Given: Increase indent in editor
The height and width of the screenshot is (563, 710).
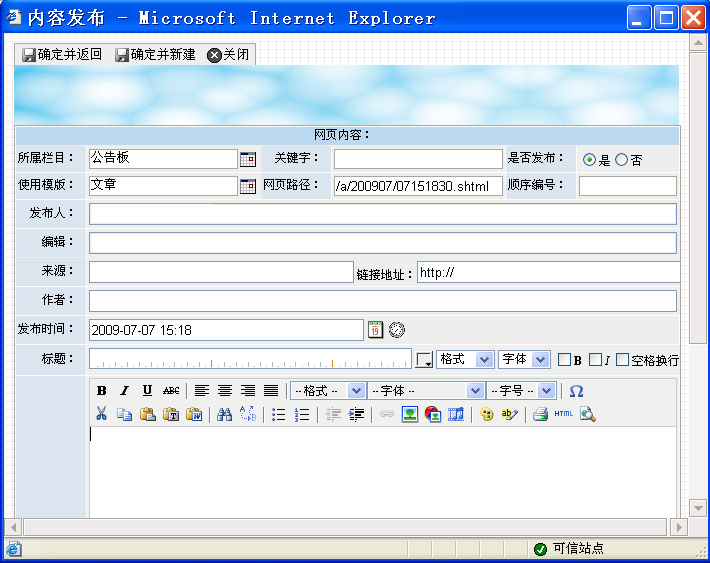Looking at the screenshot, I should click(356, 414).
